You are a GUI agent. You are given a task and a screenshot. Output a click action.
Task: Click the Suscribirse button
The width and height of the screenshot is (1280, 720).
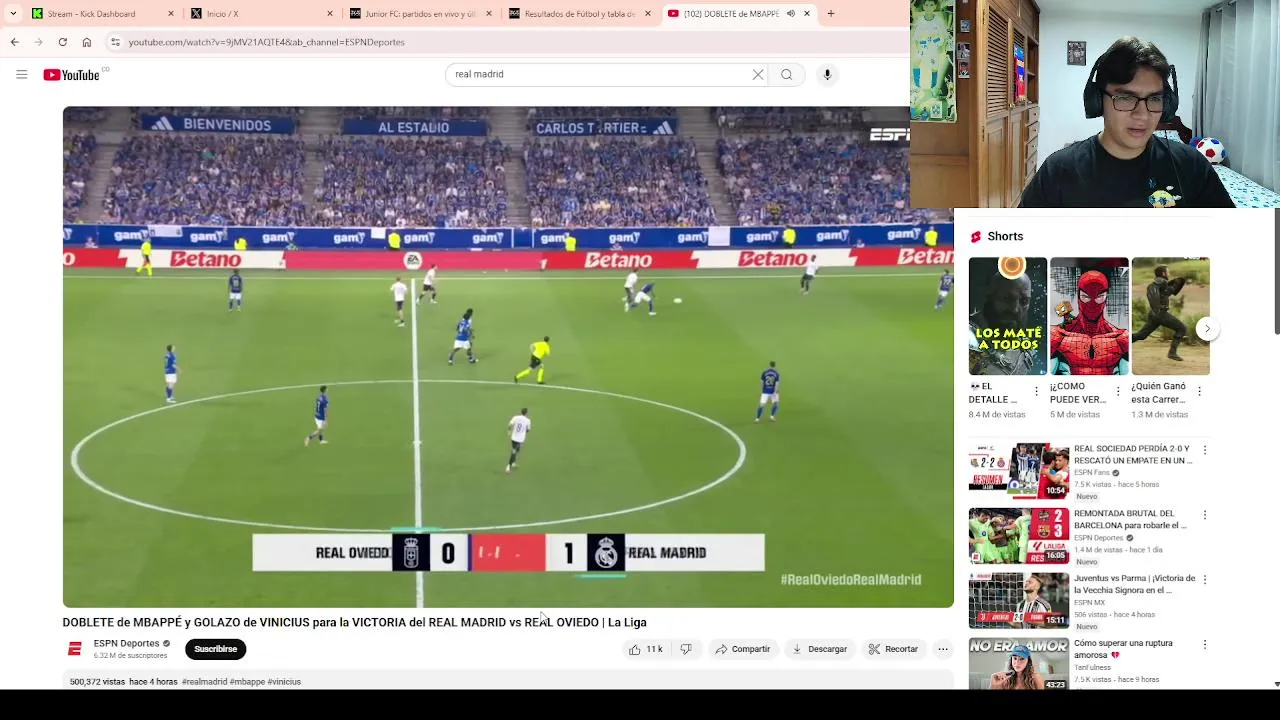coord(216,649)
